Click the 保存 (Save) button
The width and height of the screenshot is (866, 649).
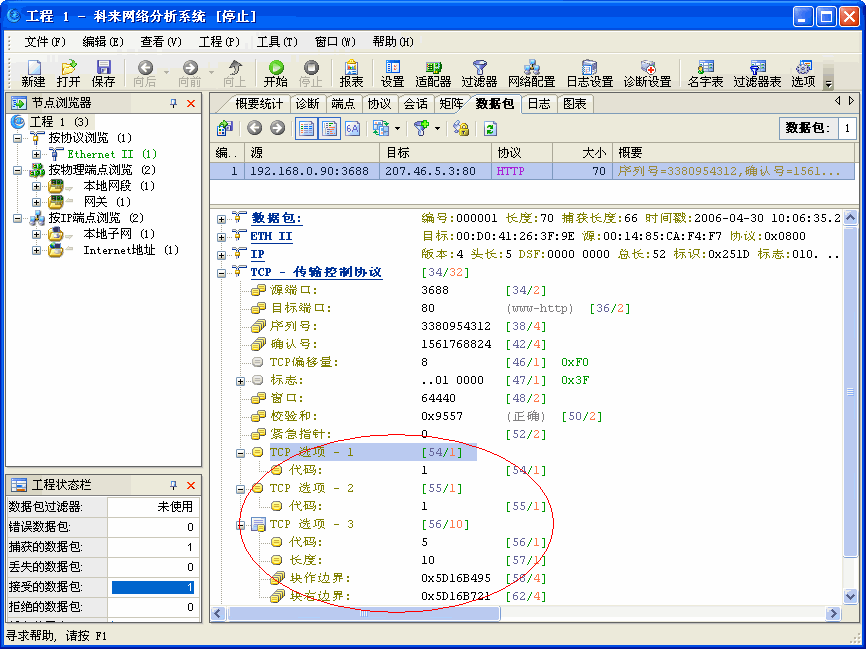106,70
